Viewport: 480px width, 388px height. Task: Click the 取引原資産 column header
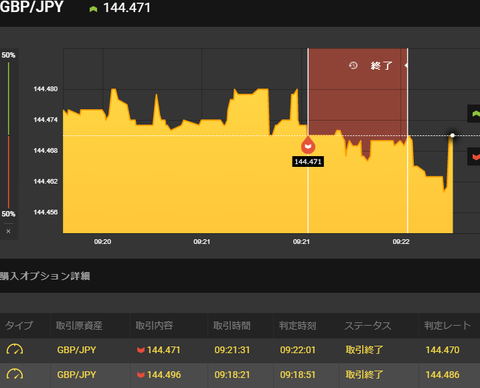coord(79,325)
